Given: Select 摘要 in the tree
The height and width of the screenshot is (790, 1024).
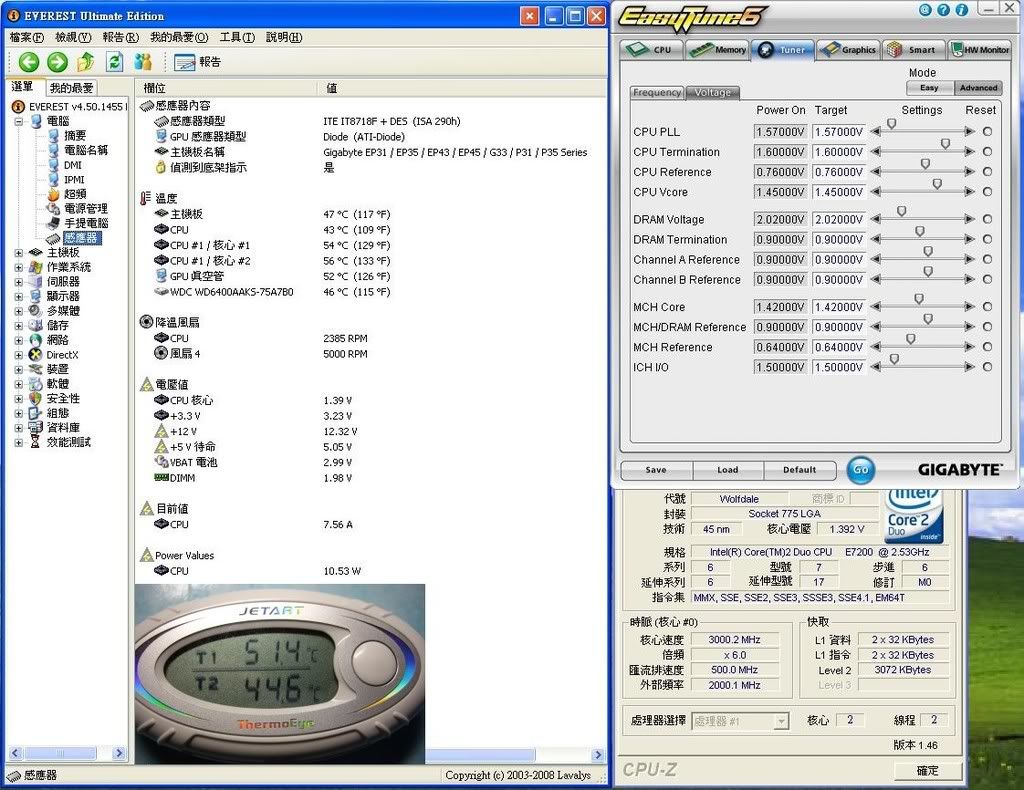Looking at the screenshot, I should point(74,136).
